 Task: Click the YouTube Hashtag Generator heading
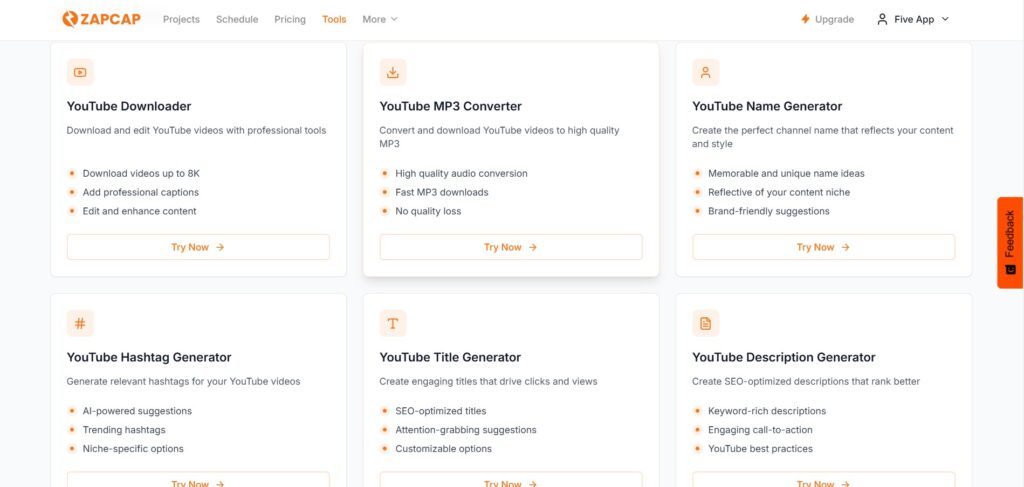[x=149, y=358]
